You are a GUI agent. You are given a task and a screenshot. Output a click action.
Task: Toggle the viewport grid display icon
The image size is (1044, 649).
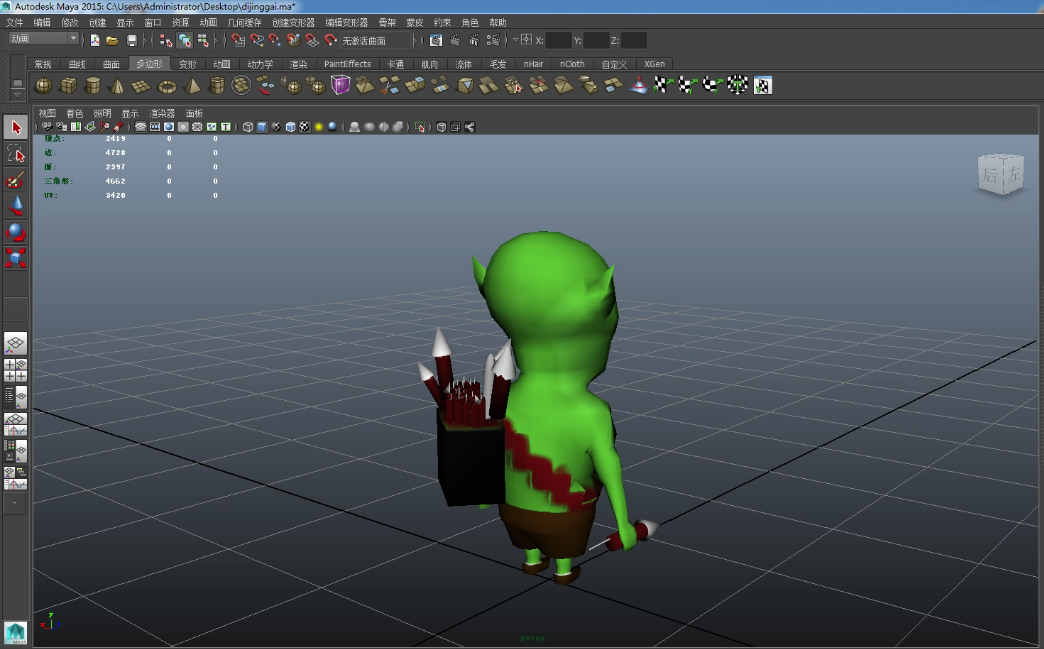tap(140, 127)
